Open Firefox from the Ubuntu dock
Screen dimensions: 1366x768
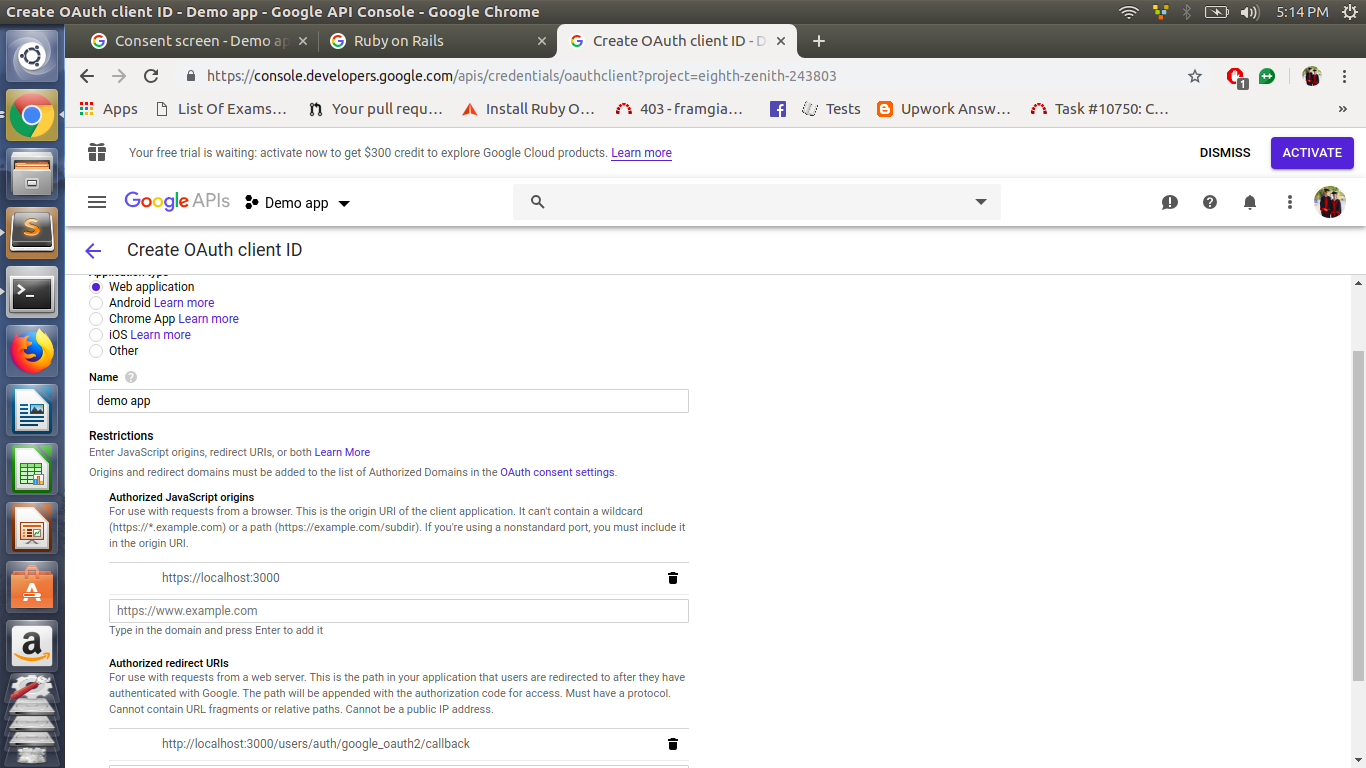click(32, 351)
